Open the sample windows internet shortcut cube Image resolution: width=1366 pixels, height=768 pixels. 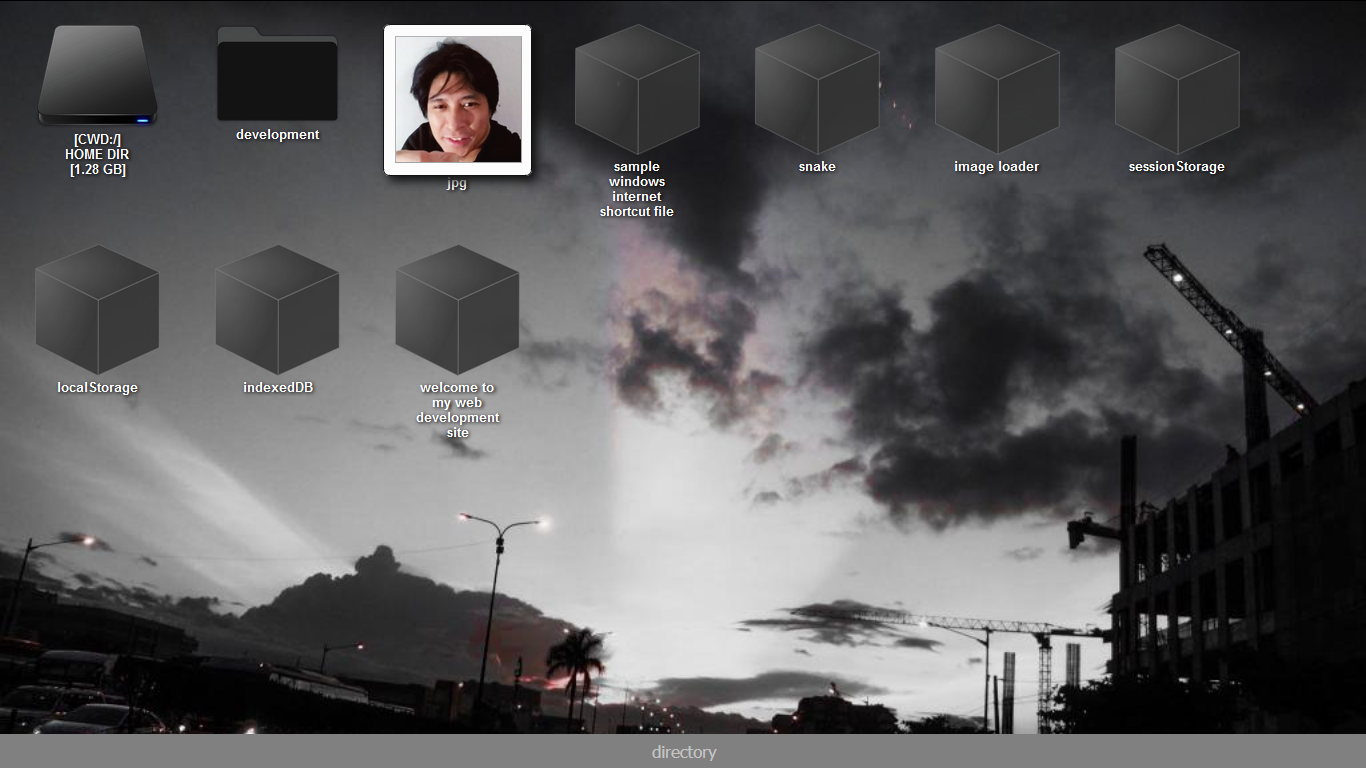pyautogui.click(x=637, y=89)
